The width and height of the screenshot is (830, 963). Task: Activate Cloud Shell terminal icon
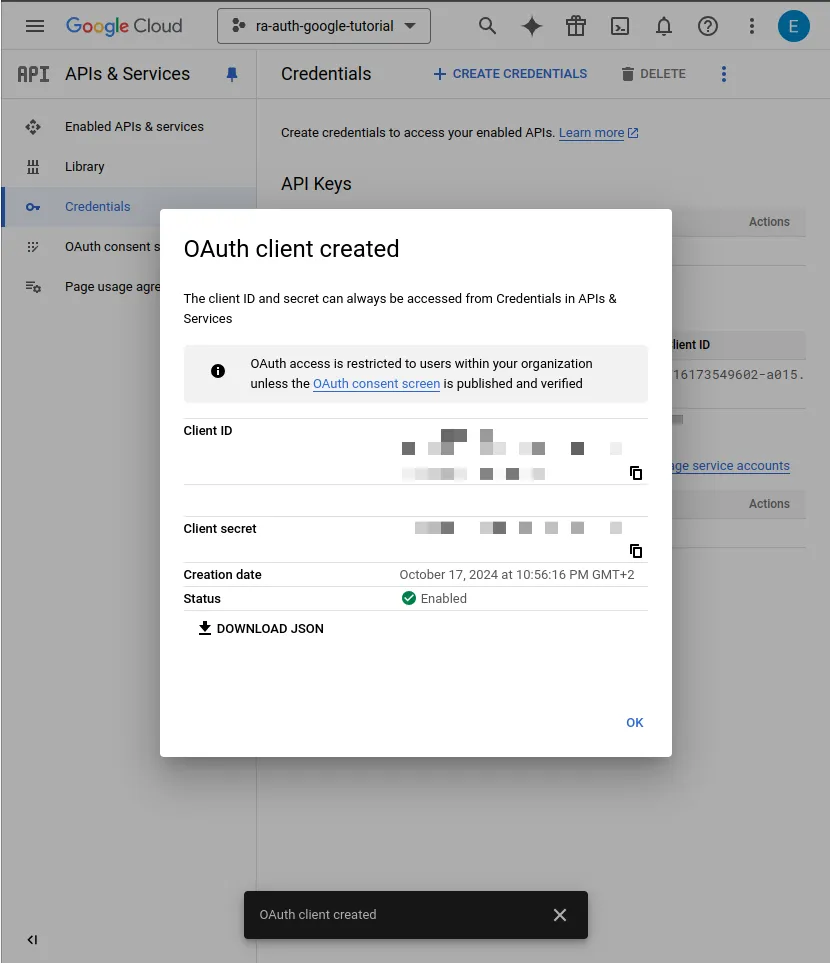(620, 26)
